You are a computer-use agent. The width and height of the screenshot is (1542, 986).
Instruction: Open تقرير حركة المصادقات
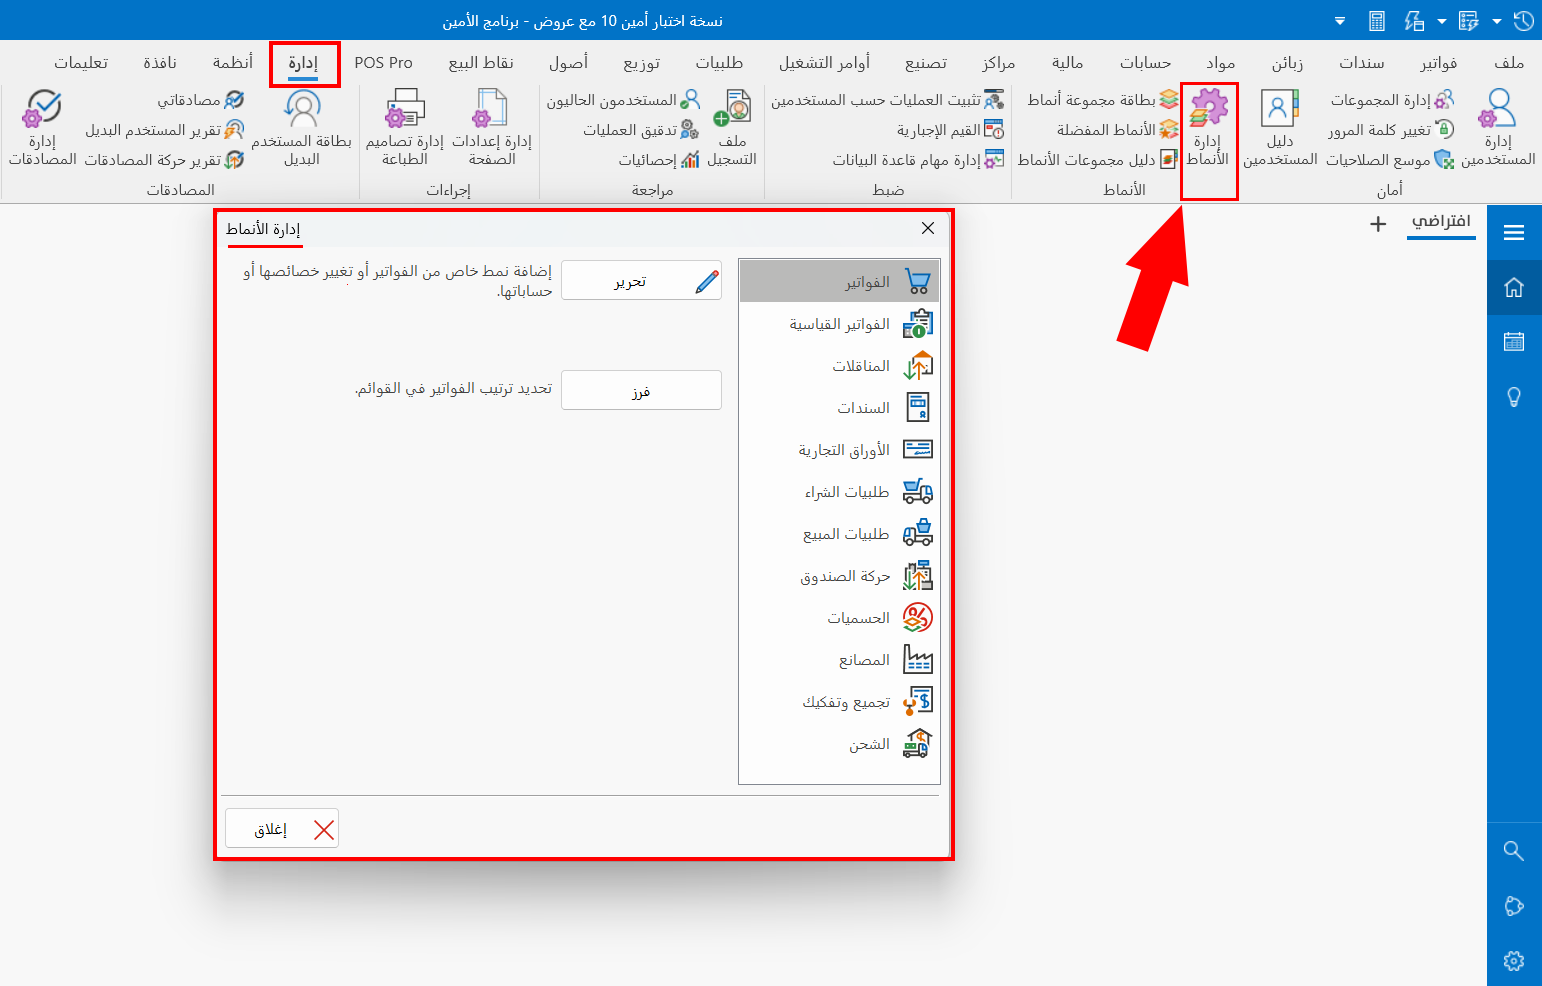[165, 160]
